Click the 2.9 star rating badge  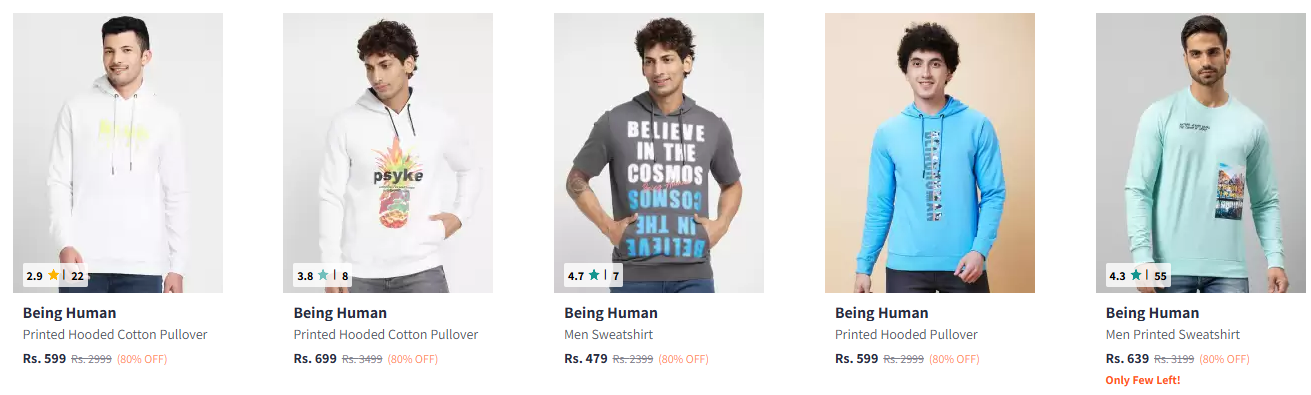56,275
